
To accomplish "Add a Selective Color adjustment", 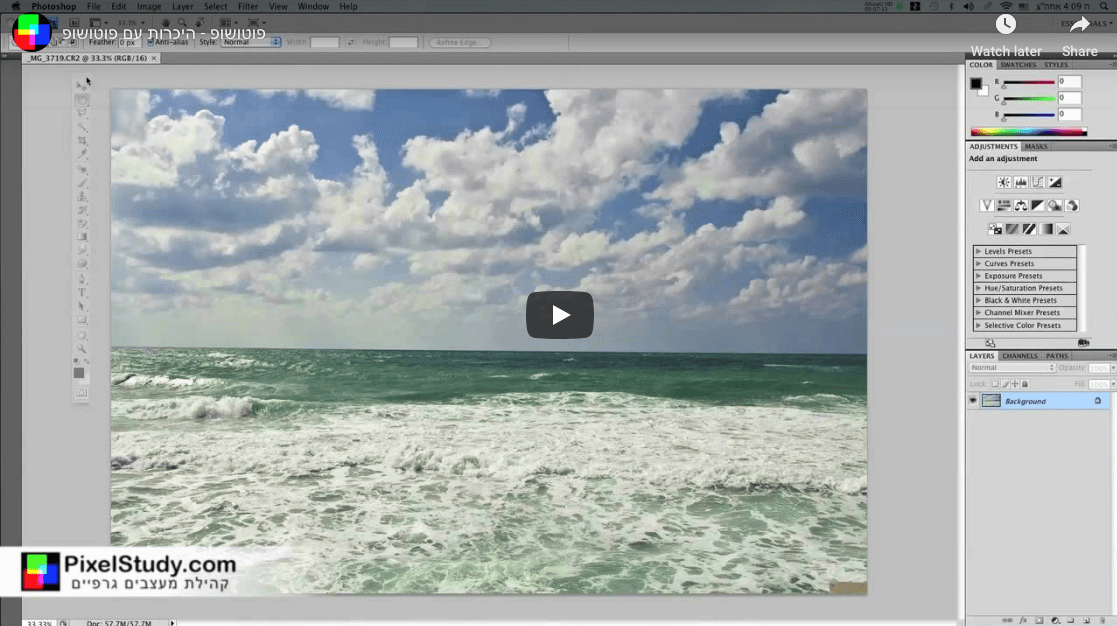I will 1064,229.
